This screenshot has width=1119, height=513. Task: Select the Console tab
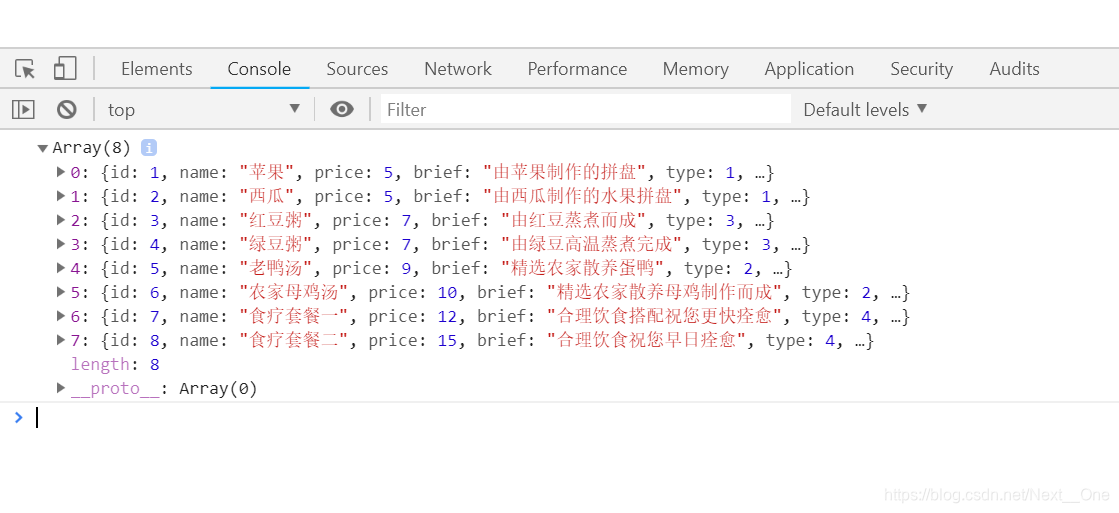tap(259, 69)
